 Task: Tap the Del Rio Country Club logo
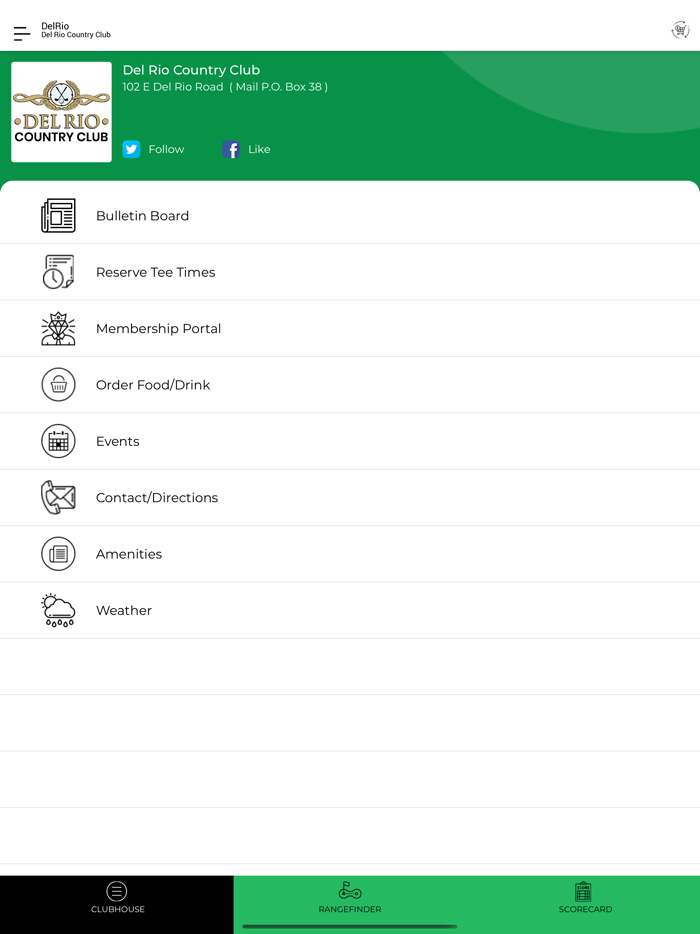coord(61,112)
